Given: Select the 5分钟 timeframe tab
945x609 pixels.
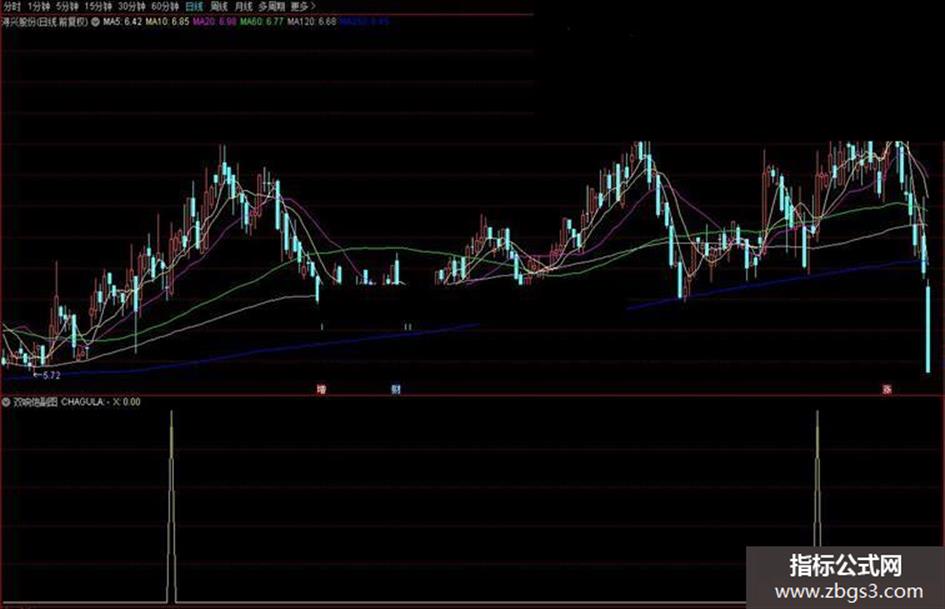Looking at the screenshot, I should [67, 6].
